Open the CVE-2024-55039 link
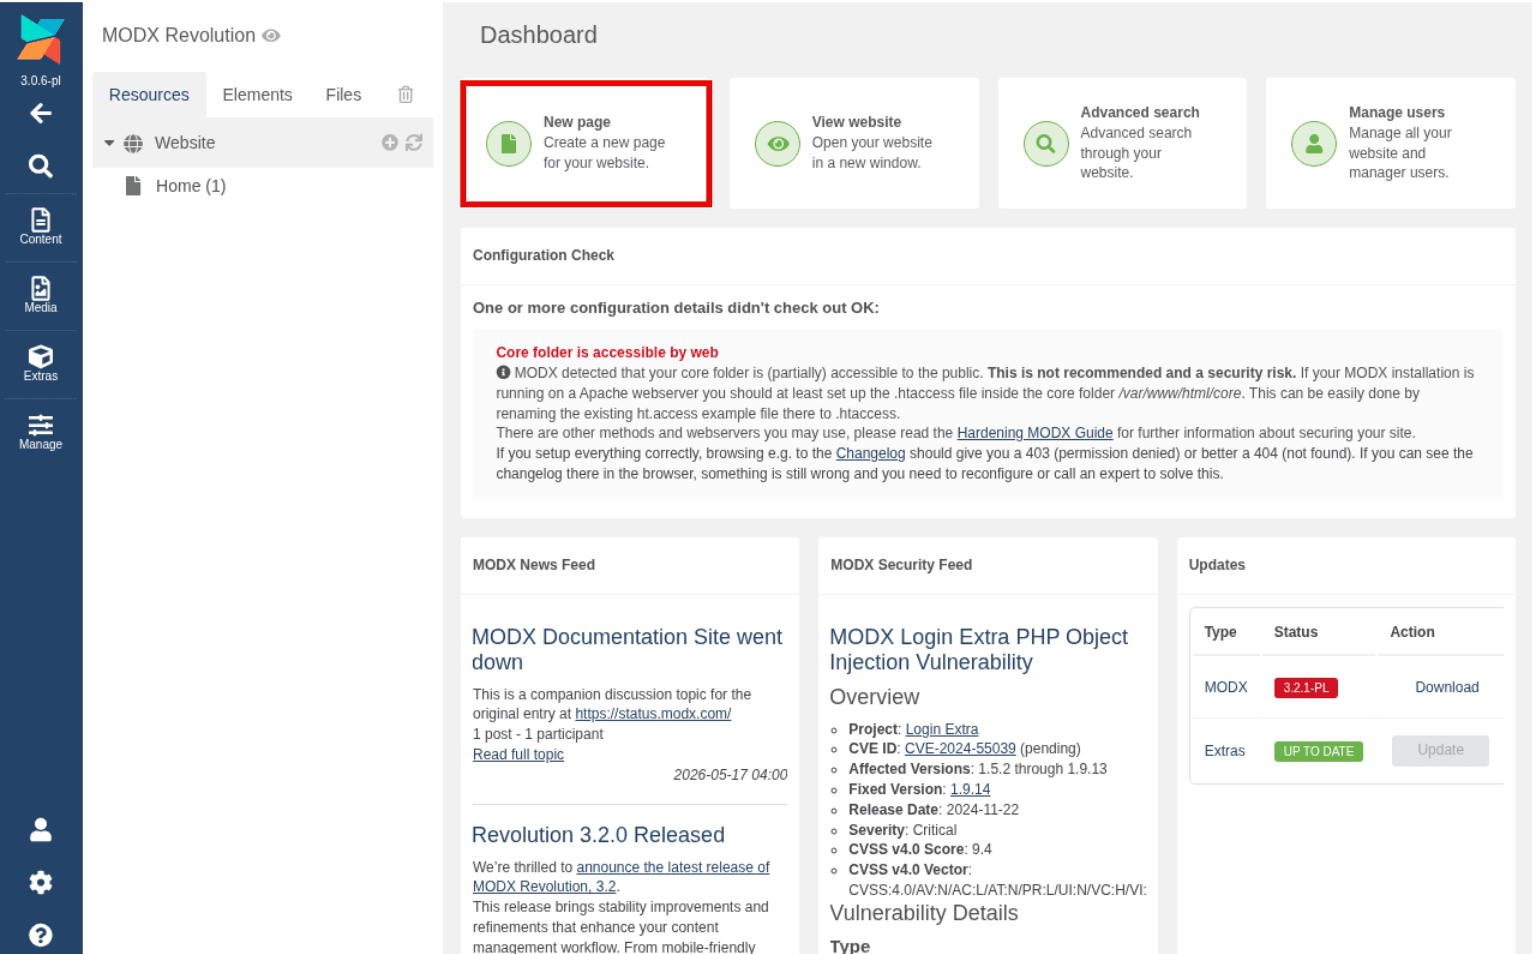 (960, 749)
